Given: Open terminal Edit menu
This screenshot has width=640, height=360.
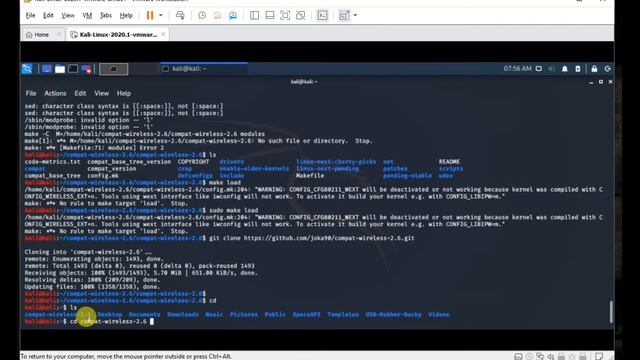Looking at the screenshot, I should 80,93.
